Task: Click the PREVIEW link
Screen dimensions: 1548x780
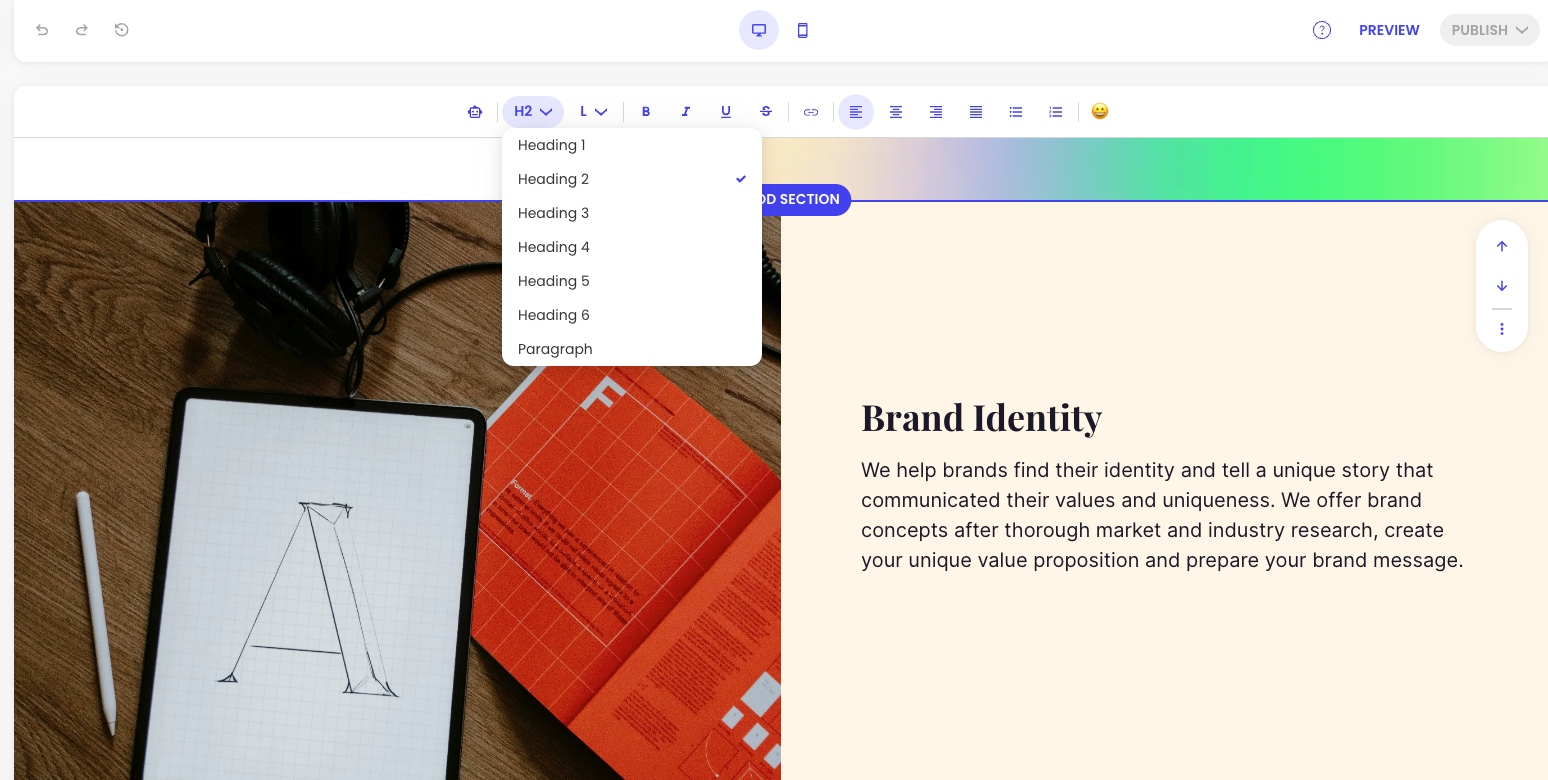Action: [x=1389, y=30]
